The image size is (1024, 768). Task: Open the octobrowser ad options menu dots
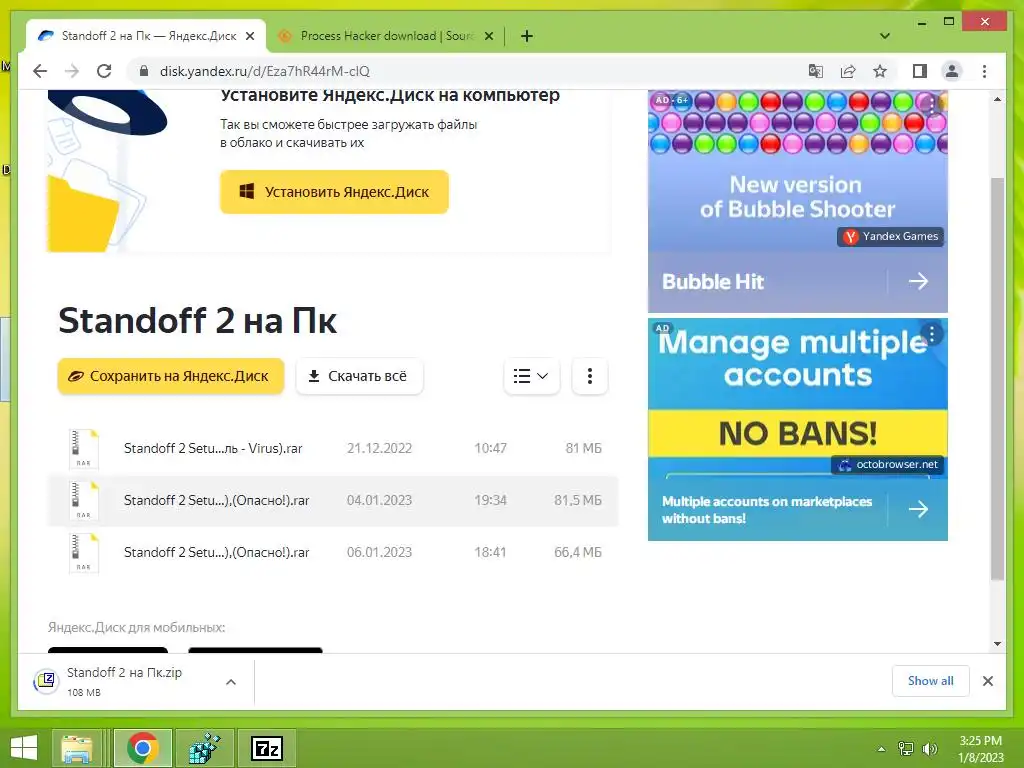(x=932, y=334)
